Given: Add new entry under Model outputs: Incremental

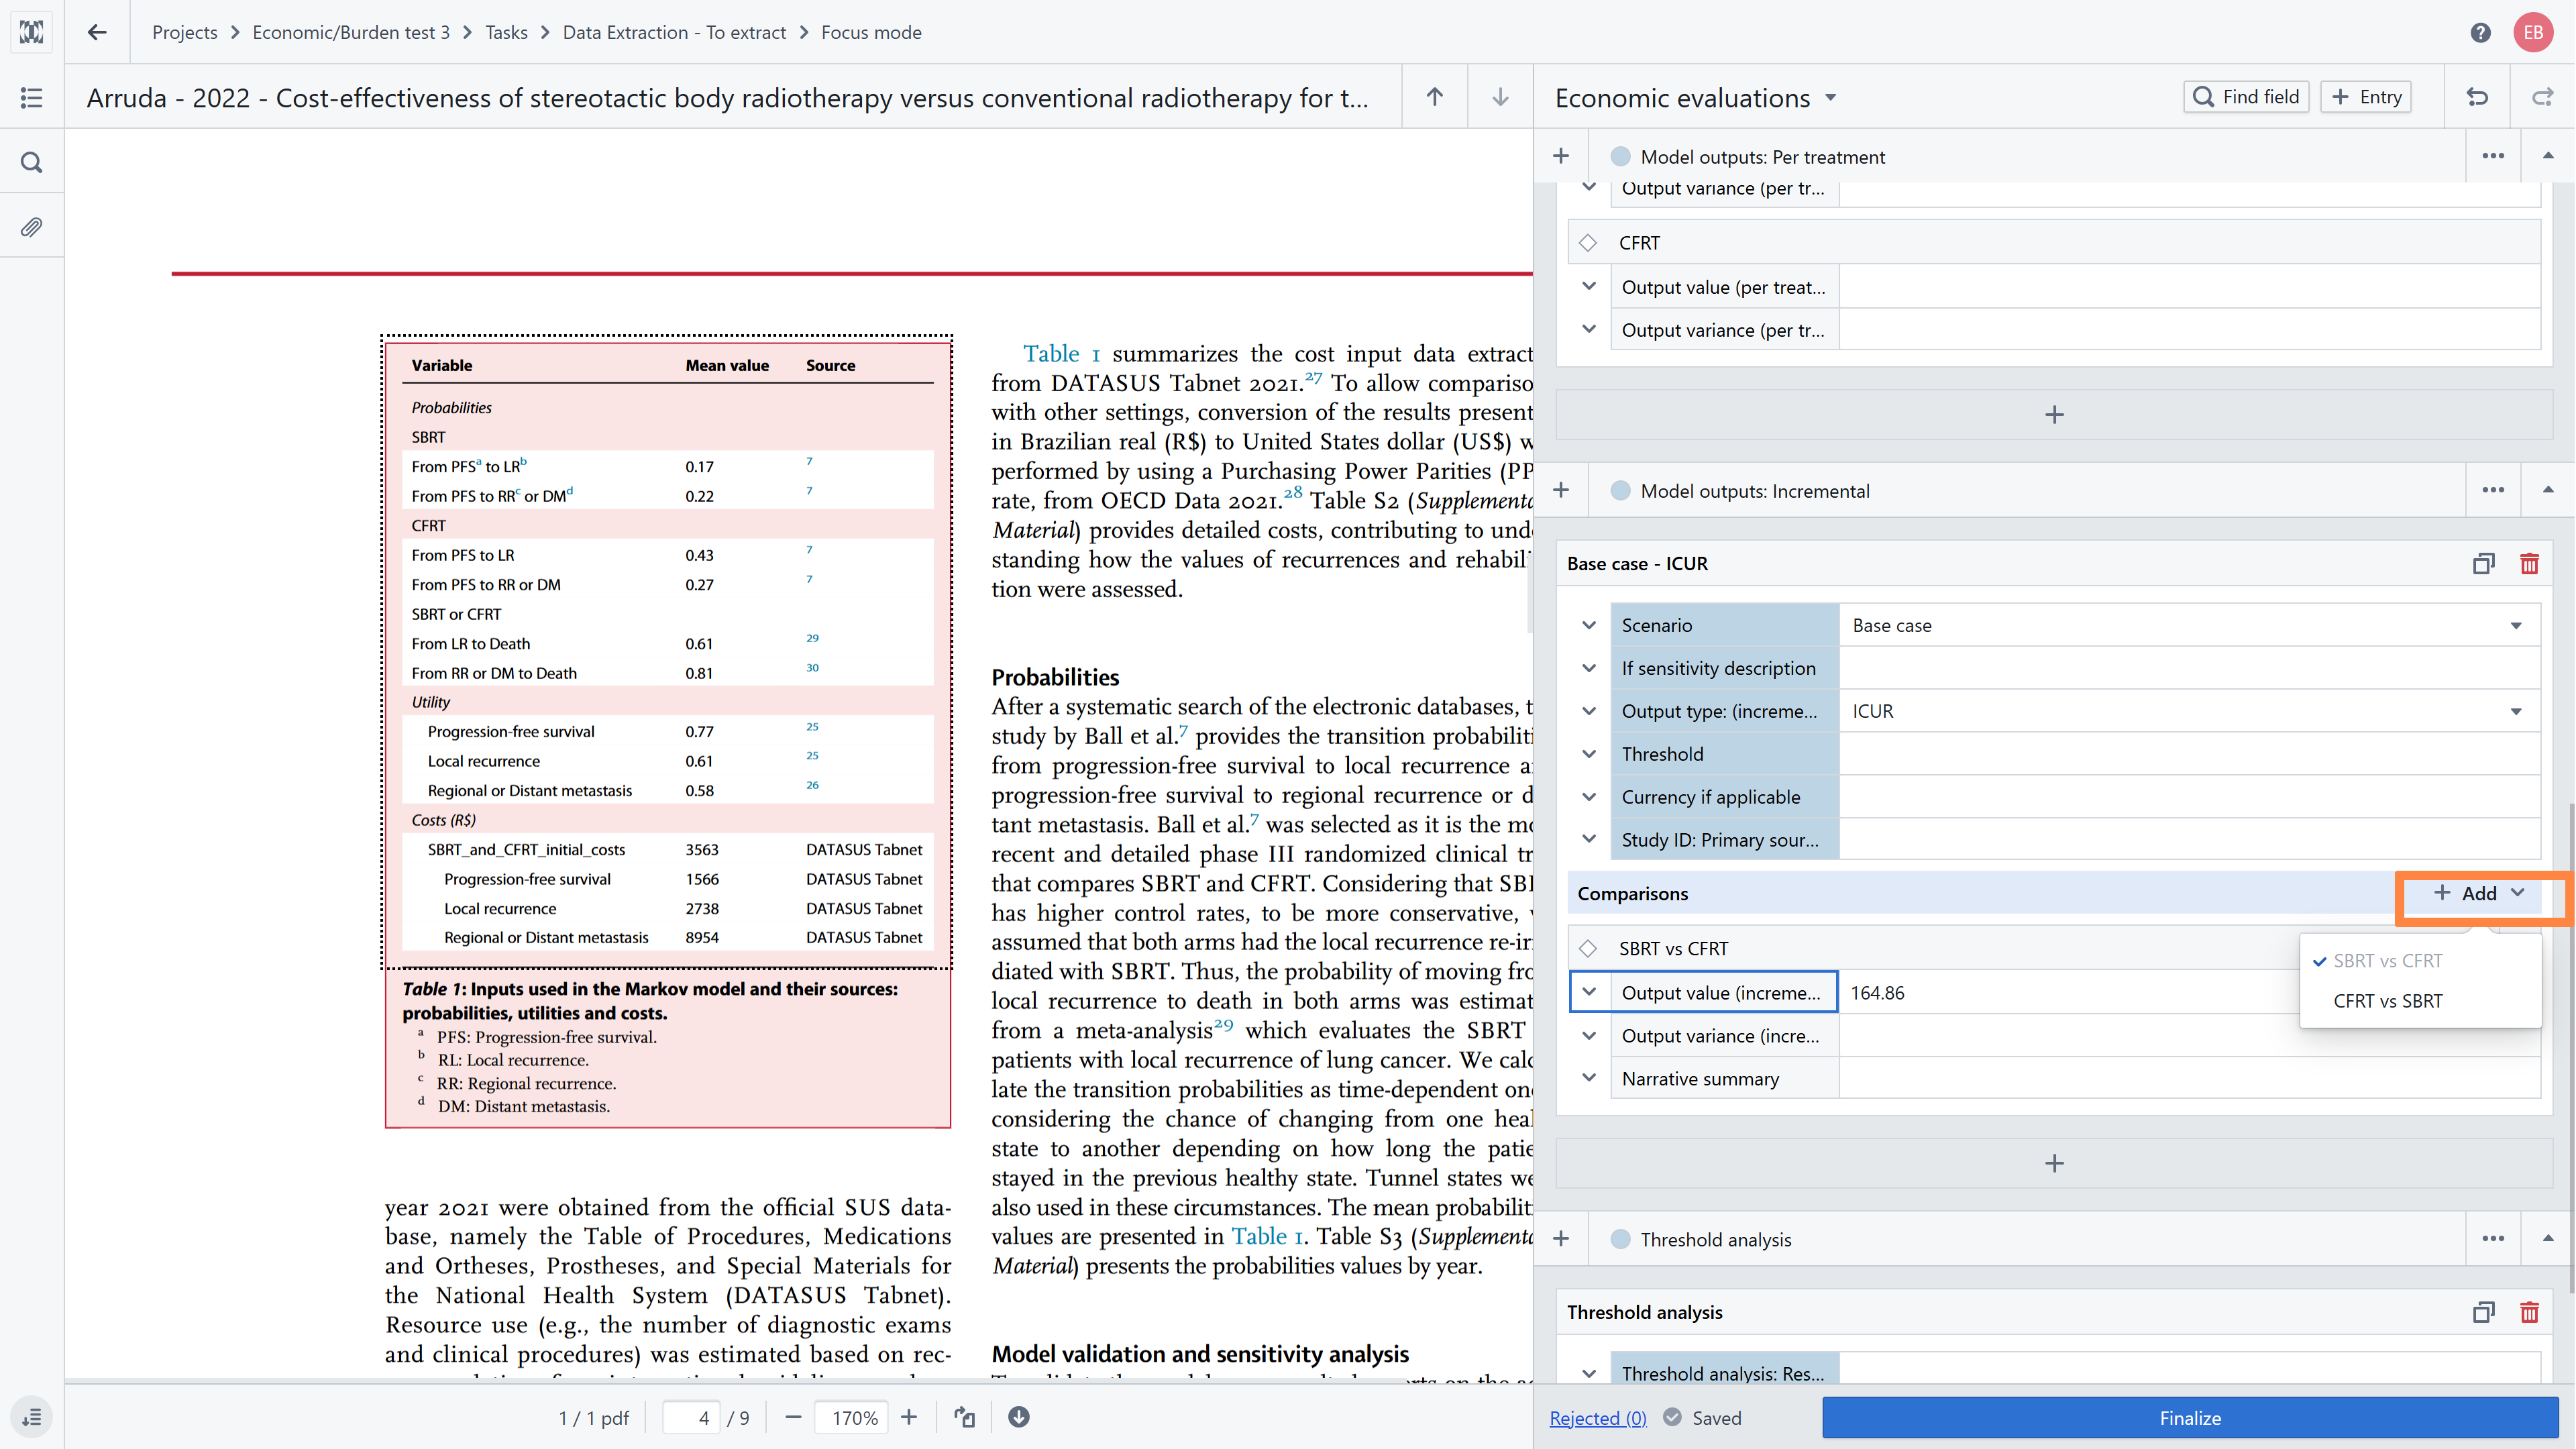Looking at the screenshot, I should 2054,1163.
